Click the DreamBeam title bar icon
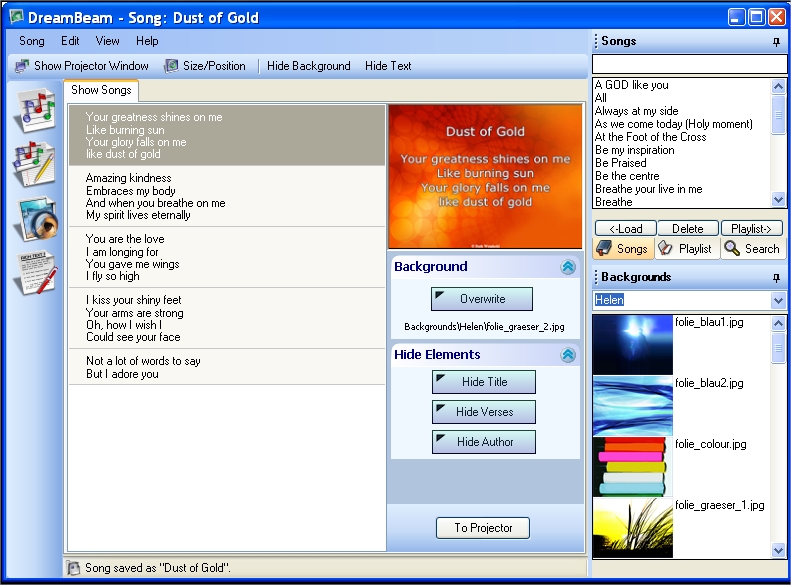 tap(16, 17)
